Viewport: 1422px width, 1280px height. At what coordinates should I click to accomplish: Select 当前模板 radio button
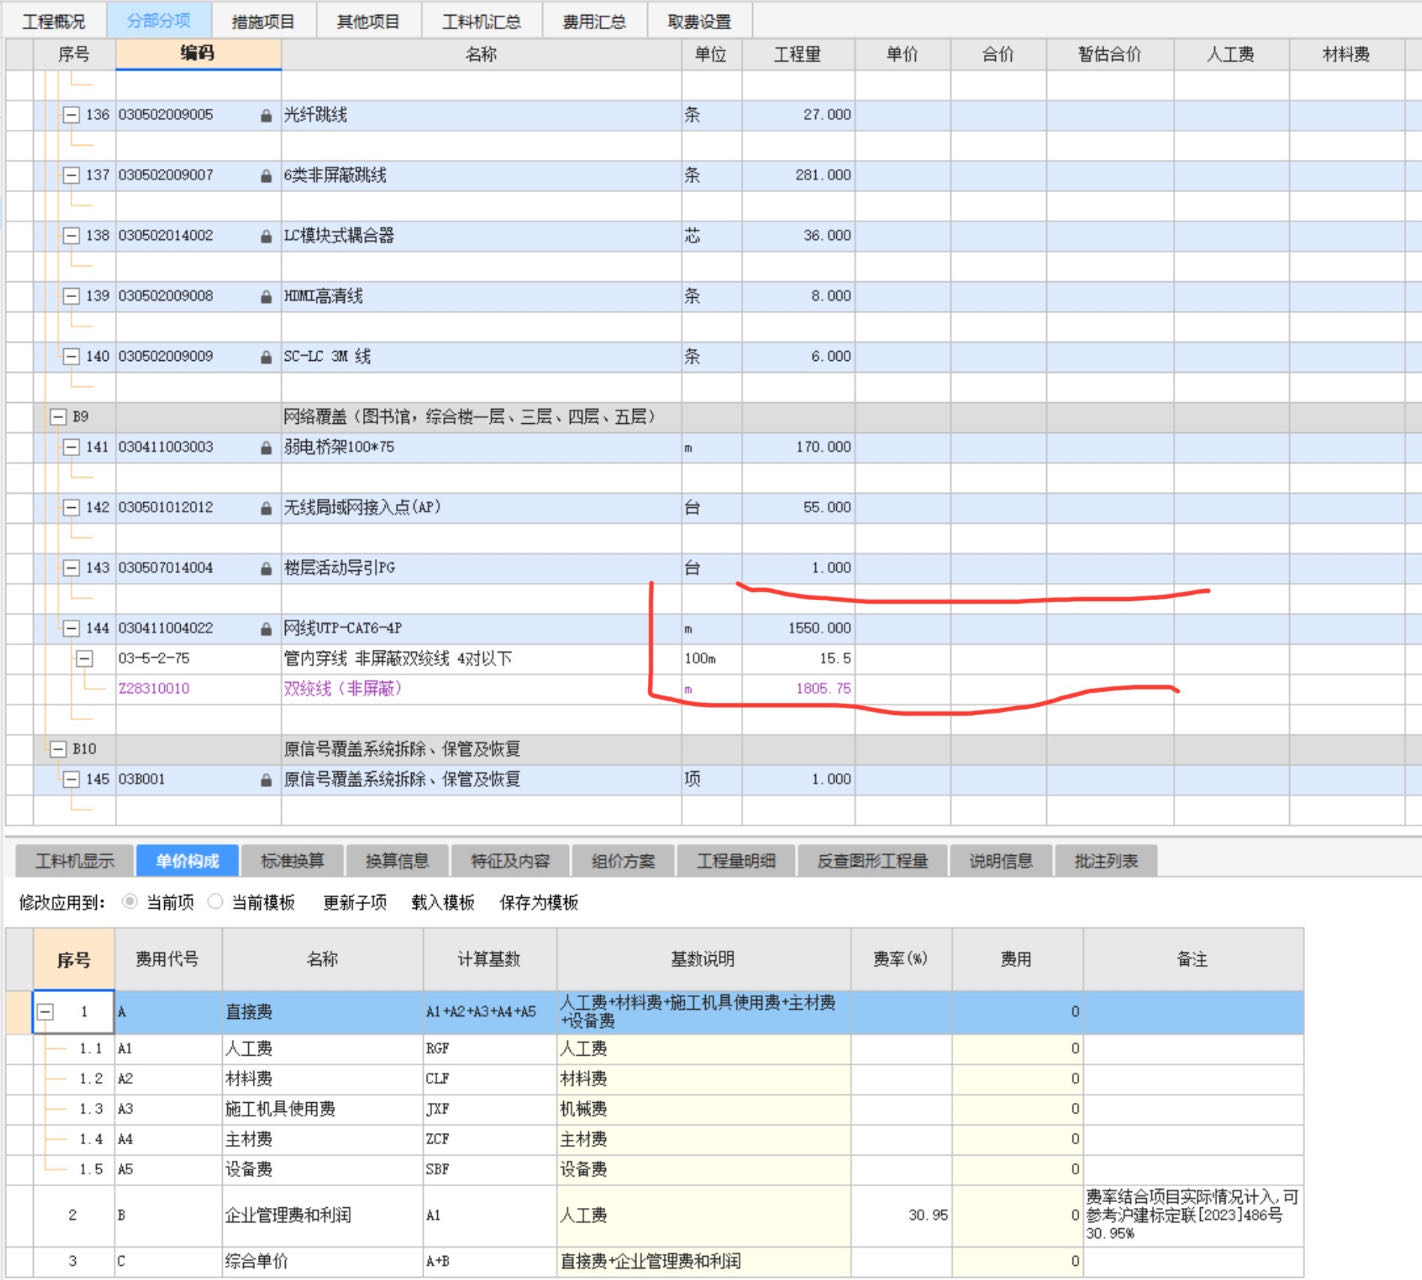pyautogui.click(x=215, y=902)
